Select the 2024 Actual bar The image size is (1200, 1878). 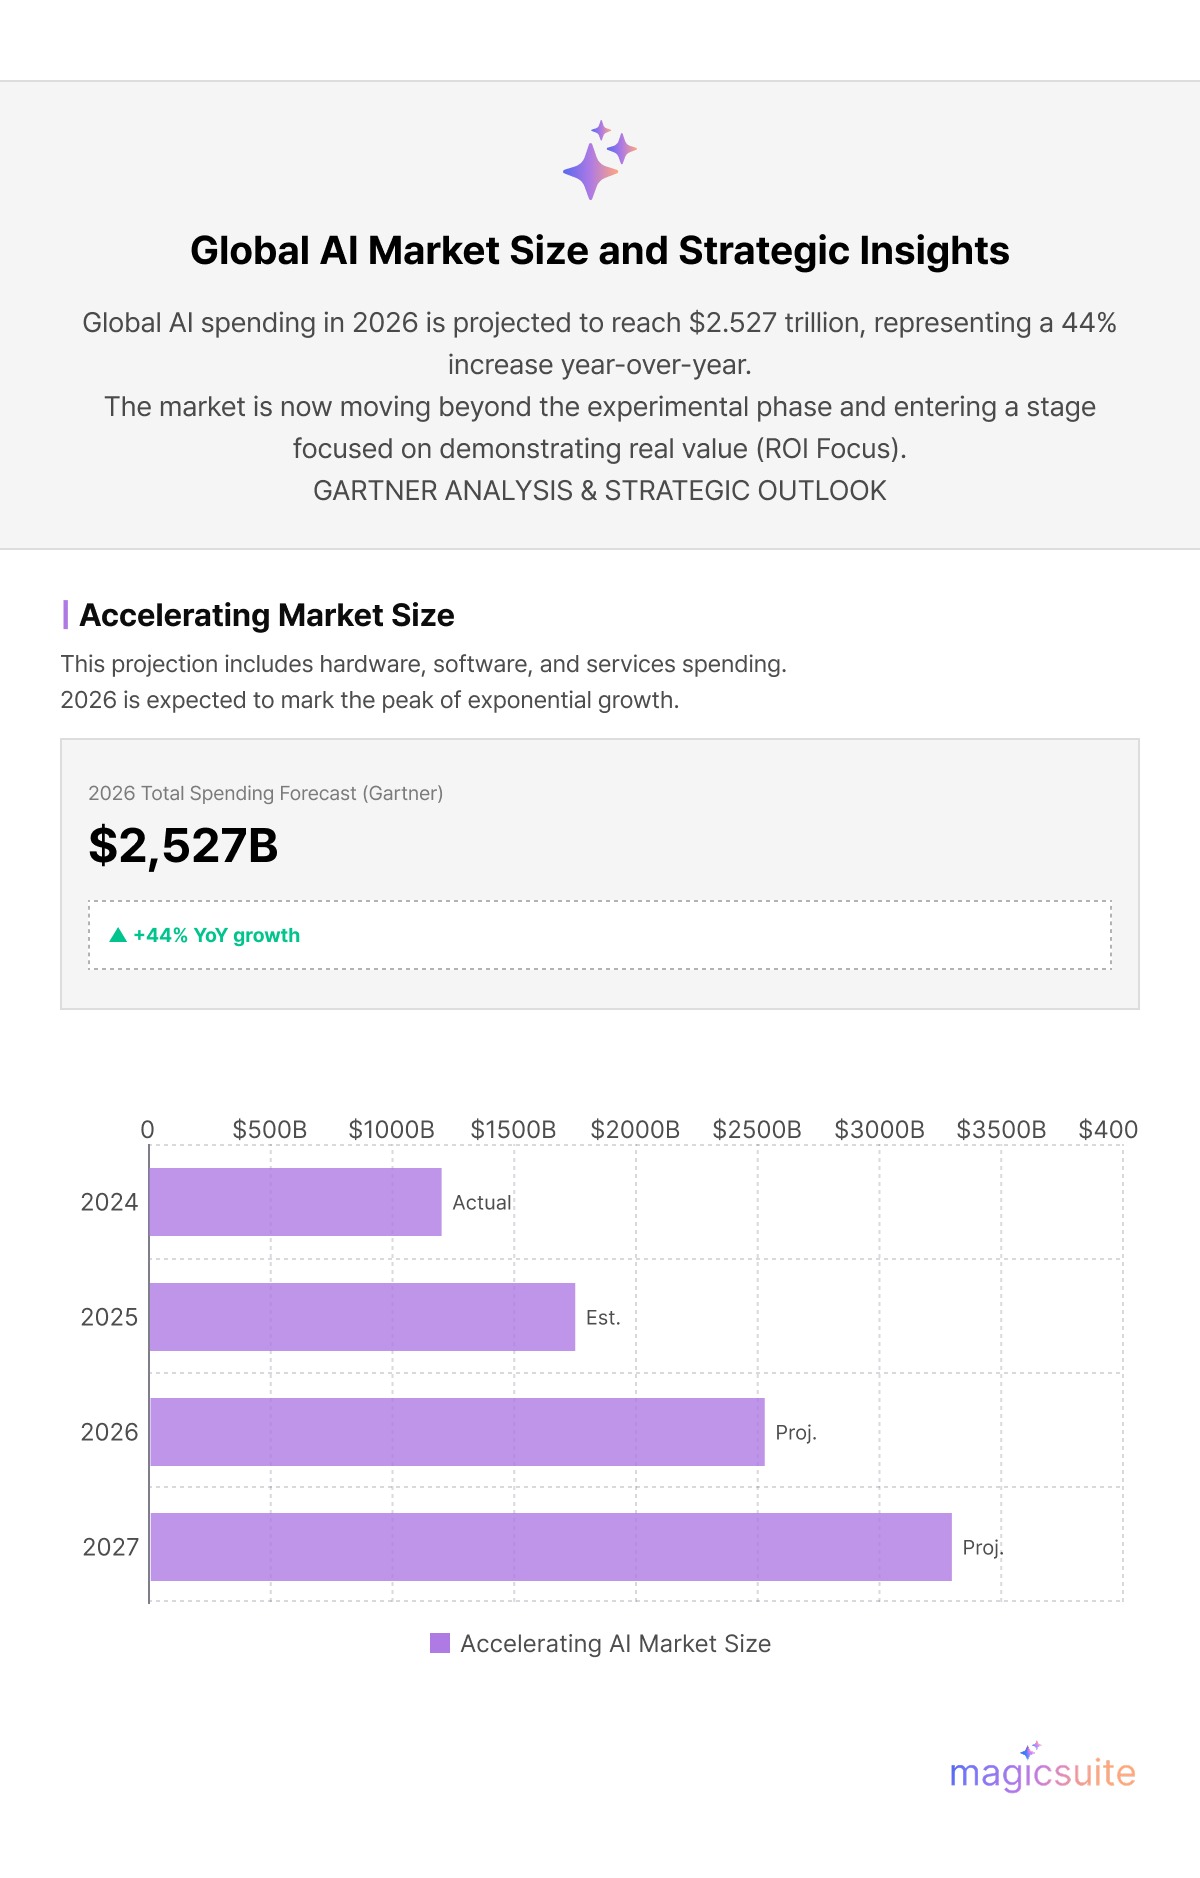click(x=295, y=1202)
